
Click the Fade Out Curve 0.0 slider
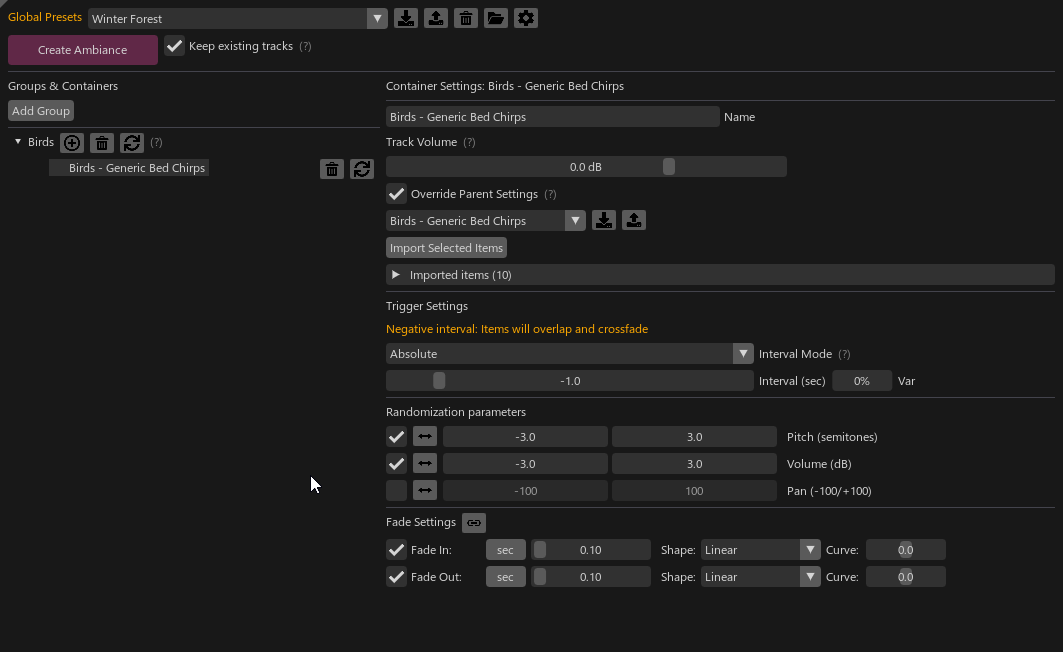(x=906, y=577)
